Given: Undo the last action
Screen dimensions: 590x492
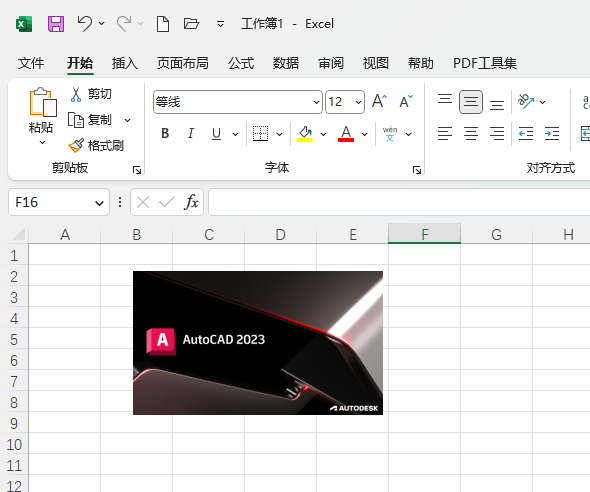Looking at the screenshot, I should (84, 24).
